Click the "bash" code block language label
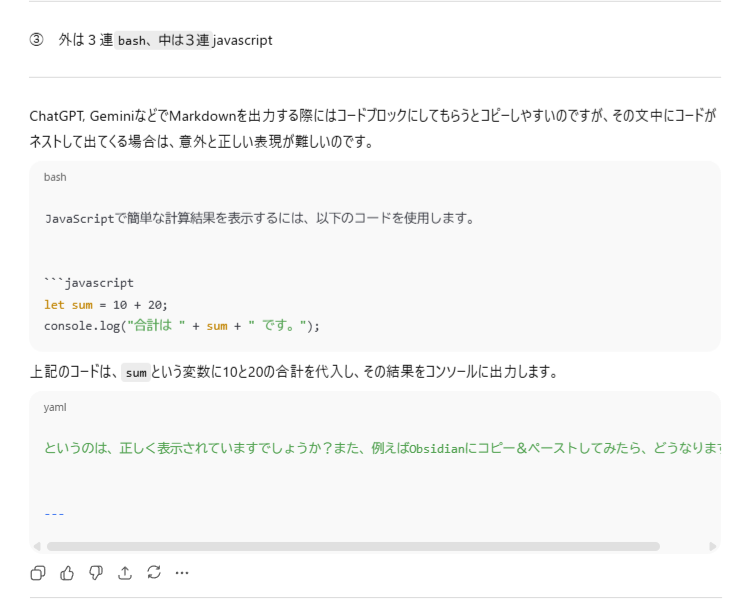Viewport: 750px width, 600px height. (55, 177)
